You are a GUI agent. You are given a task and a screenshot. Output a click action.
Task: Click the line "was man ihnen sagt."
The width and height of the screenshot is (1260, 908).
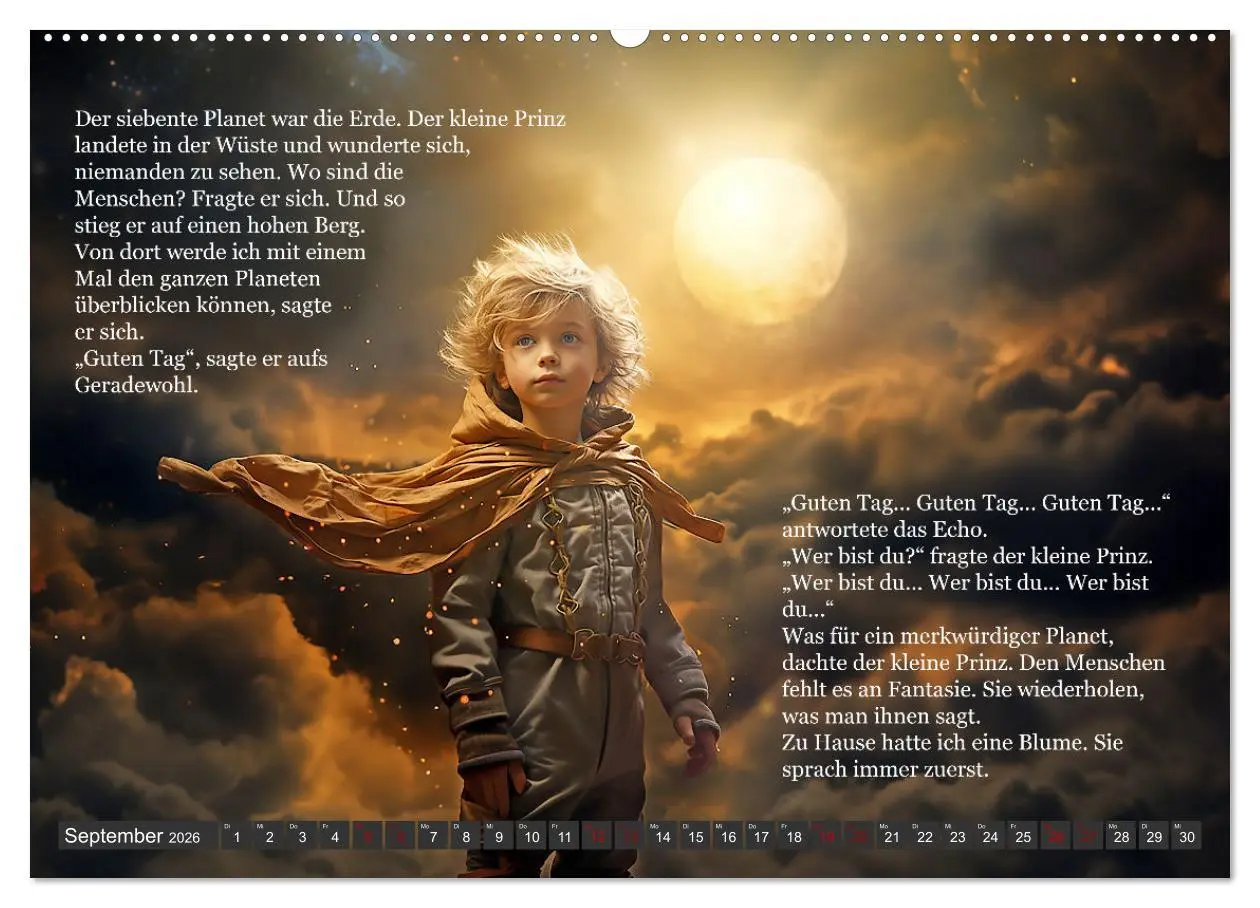(x=881, y=717)
